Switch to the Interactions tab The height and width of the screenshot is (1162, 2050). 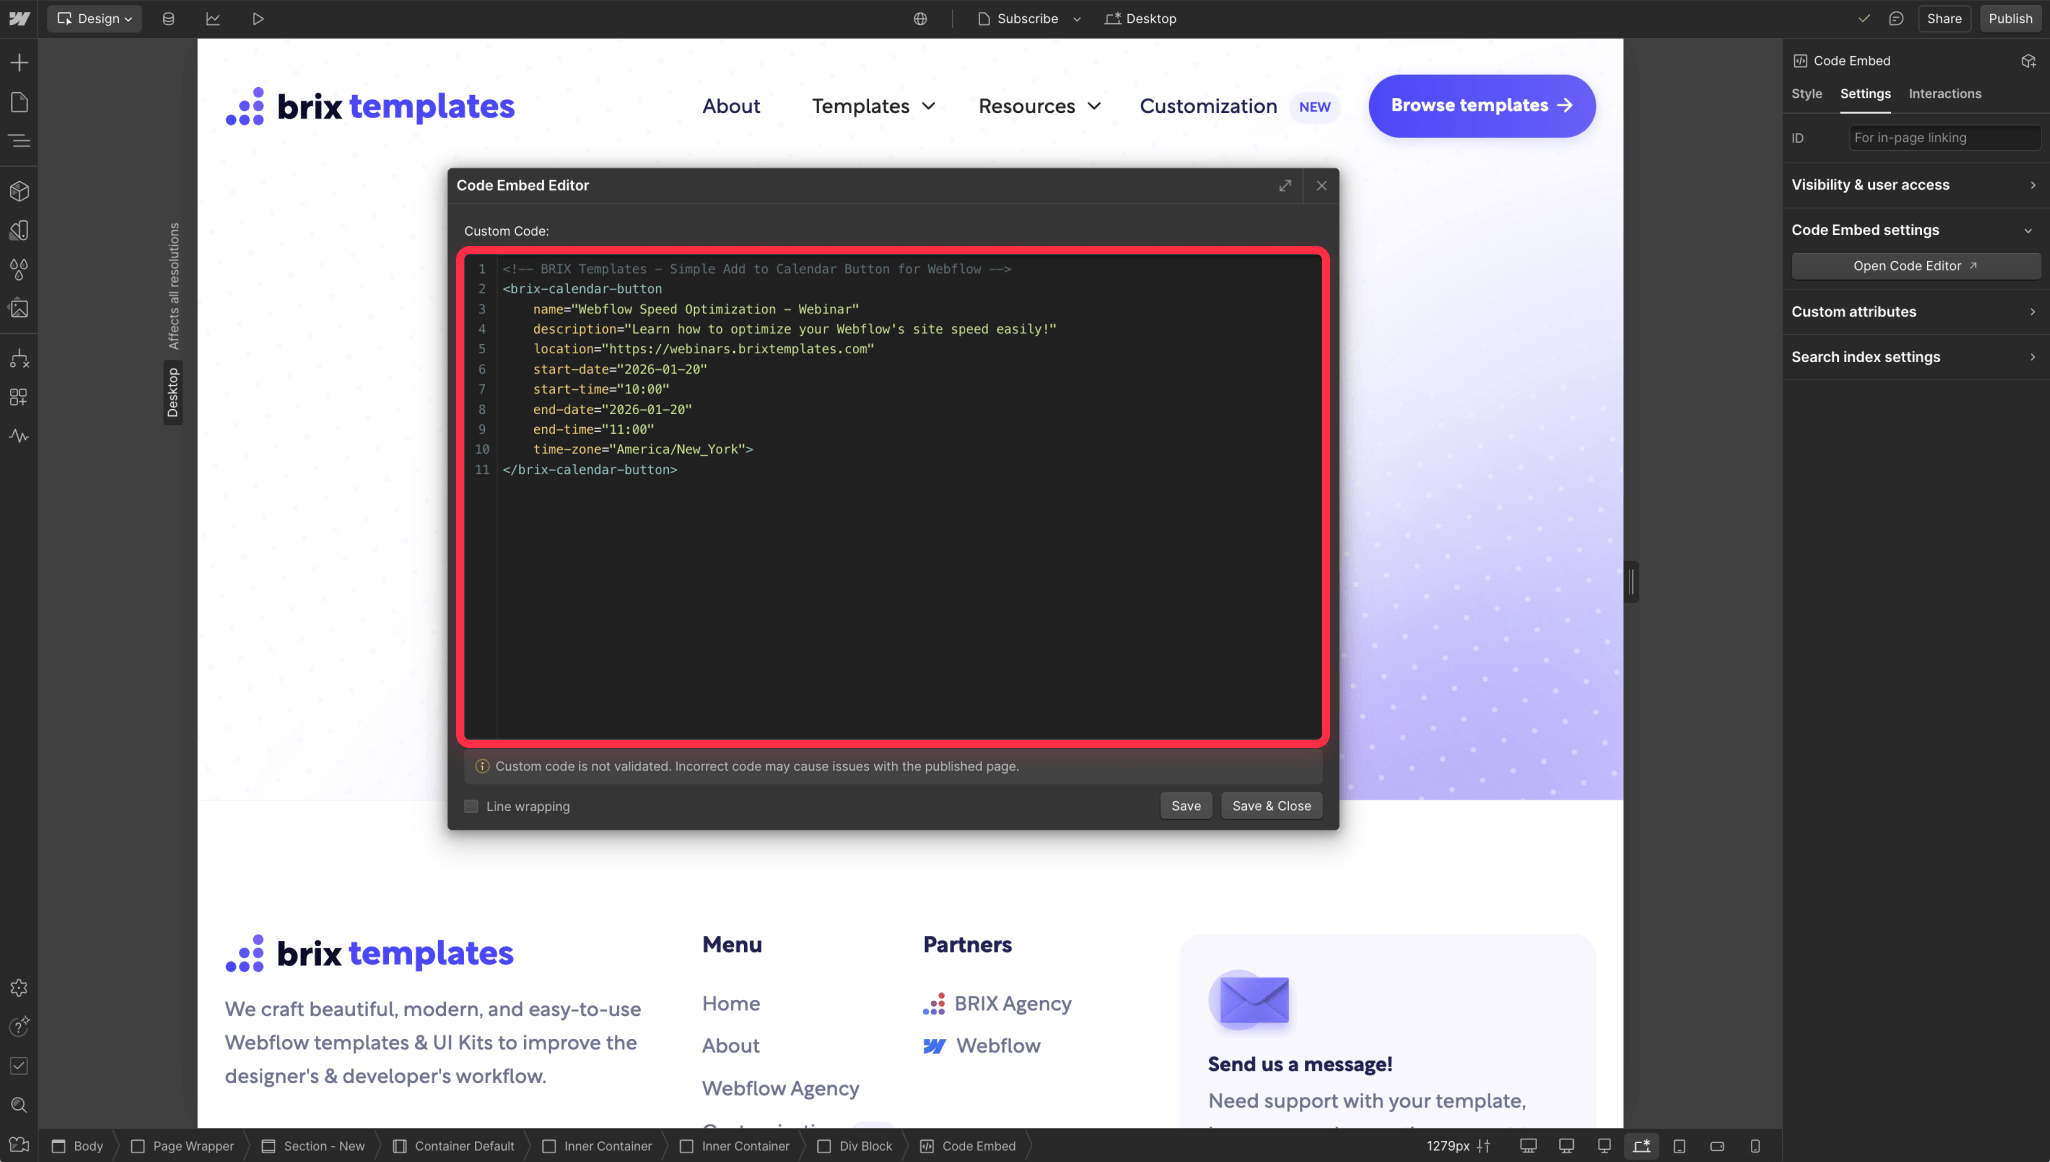(x=1945, y=94)
